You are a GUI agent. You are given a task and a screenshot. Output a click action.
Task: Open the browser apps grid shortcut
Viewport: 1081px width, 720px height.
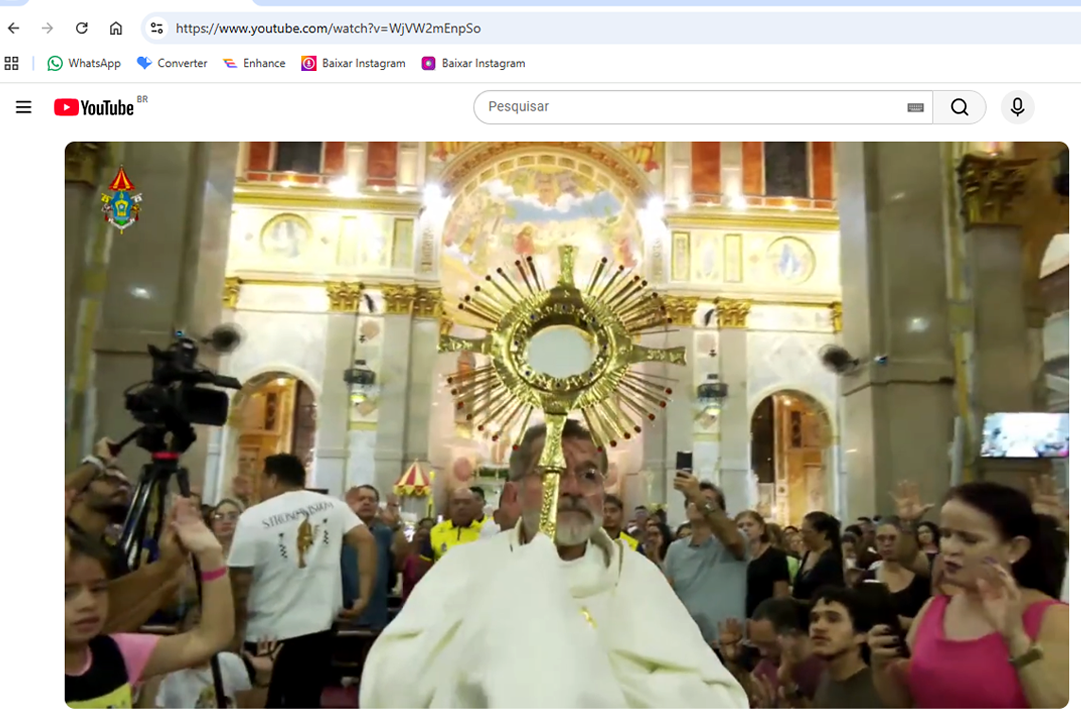pos(12,63)
